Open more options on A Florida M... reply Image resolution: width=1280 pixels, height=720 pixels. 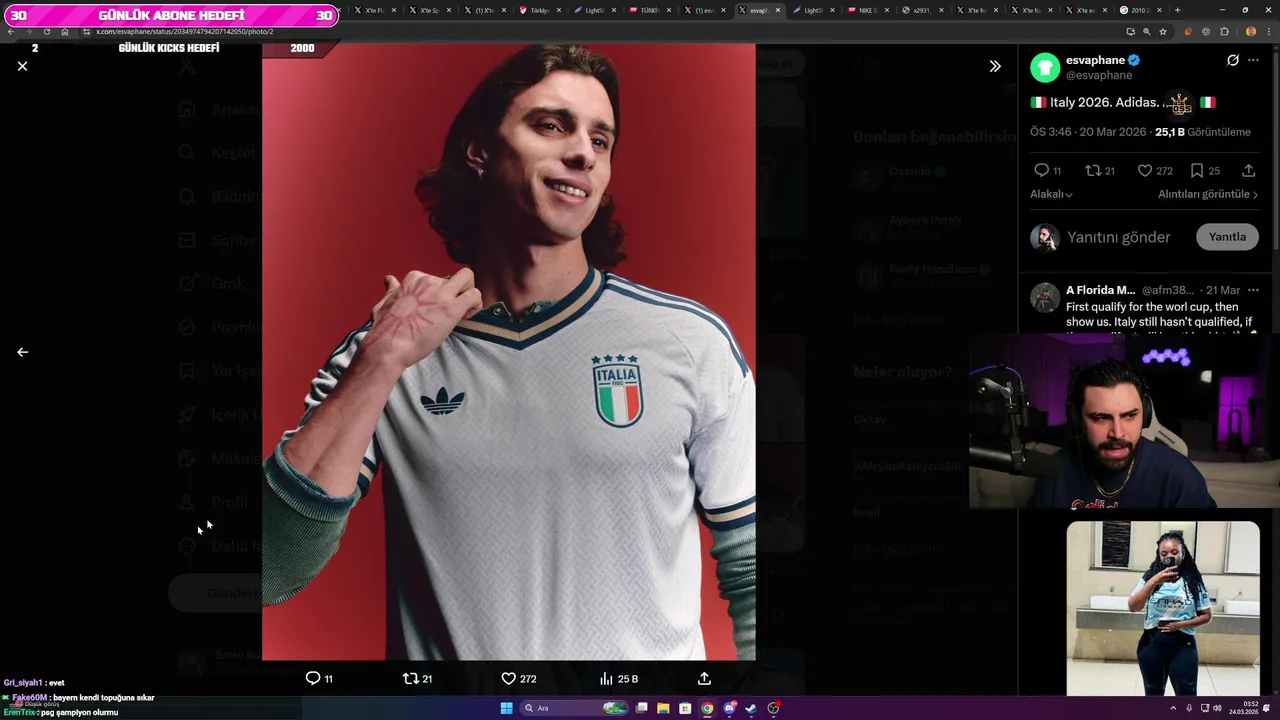[1253, 290]
